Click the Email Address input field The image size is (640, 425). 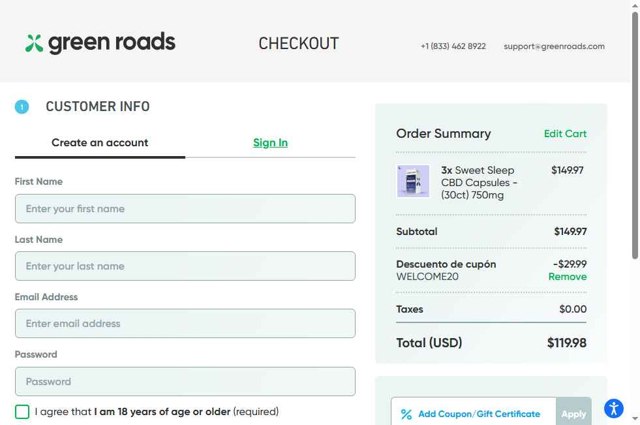(x=185, y=323)
